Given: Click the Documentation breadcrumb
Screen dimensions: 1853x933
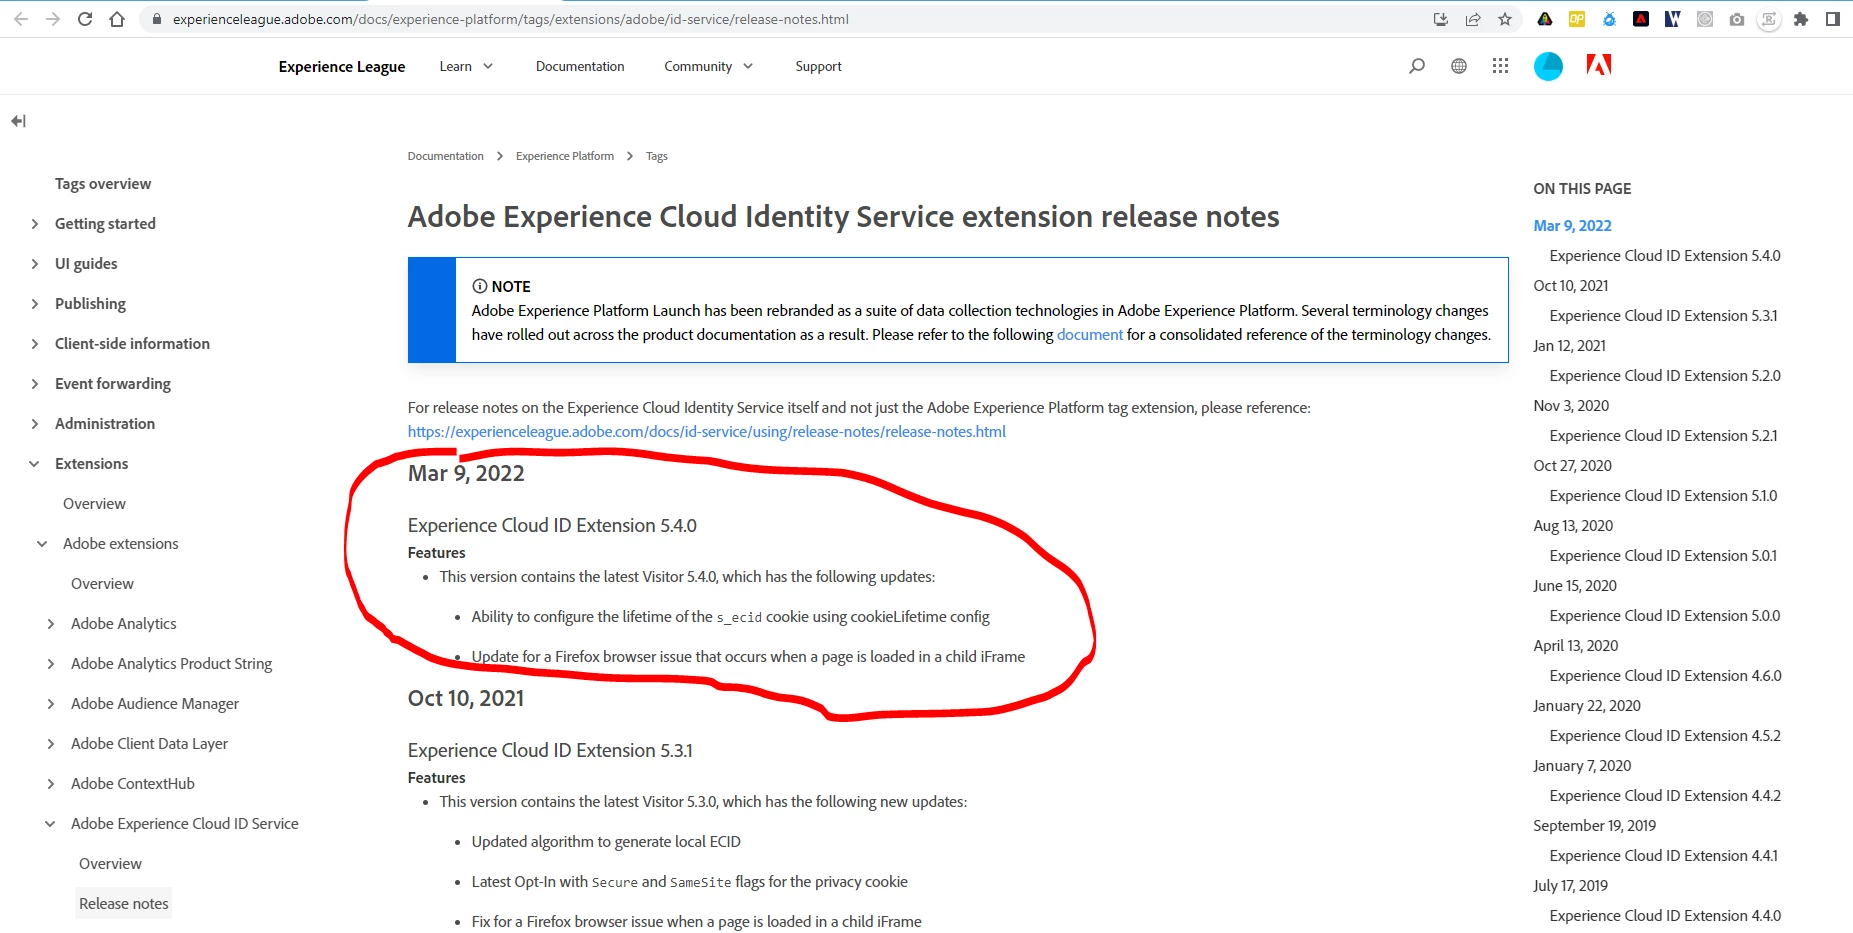Looking at the screenshot, I should tap(445, 156).
